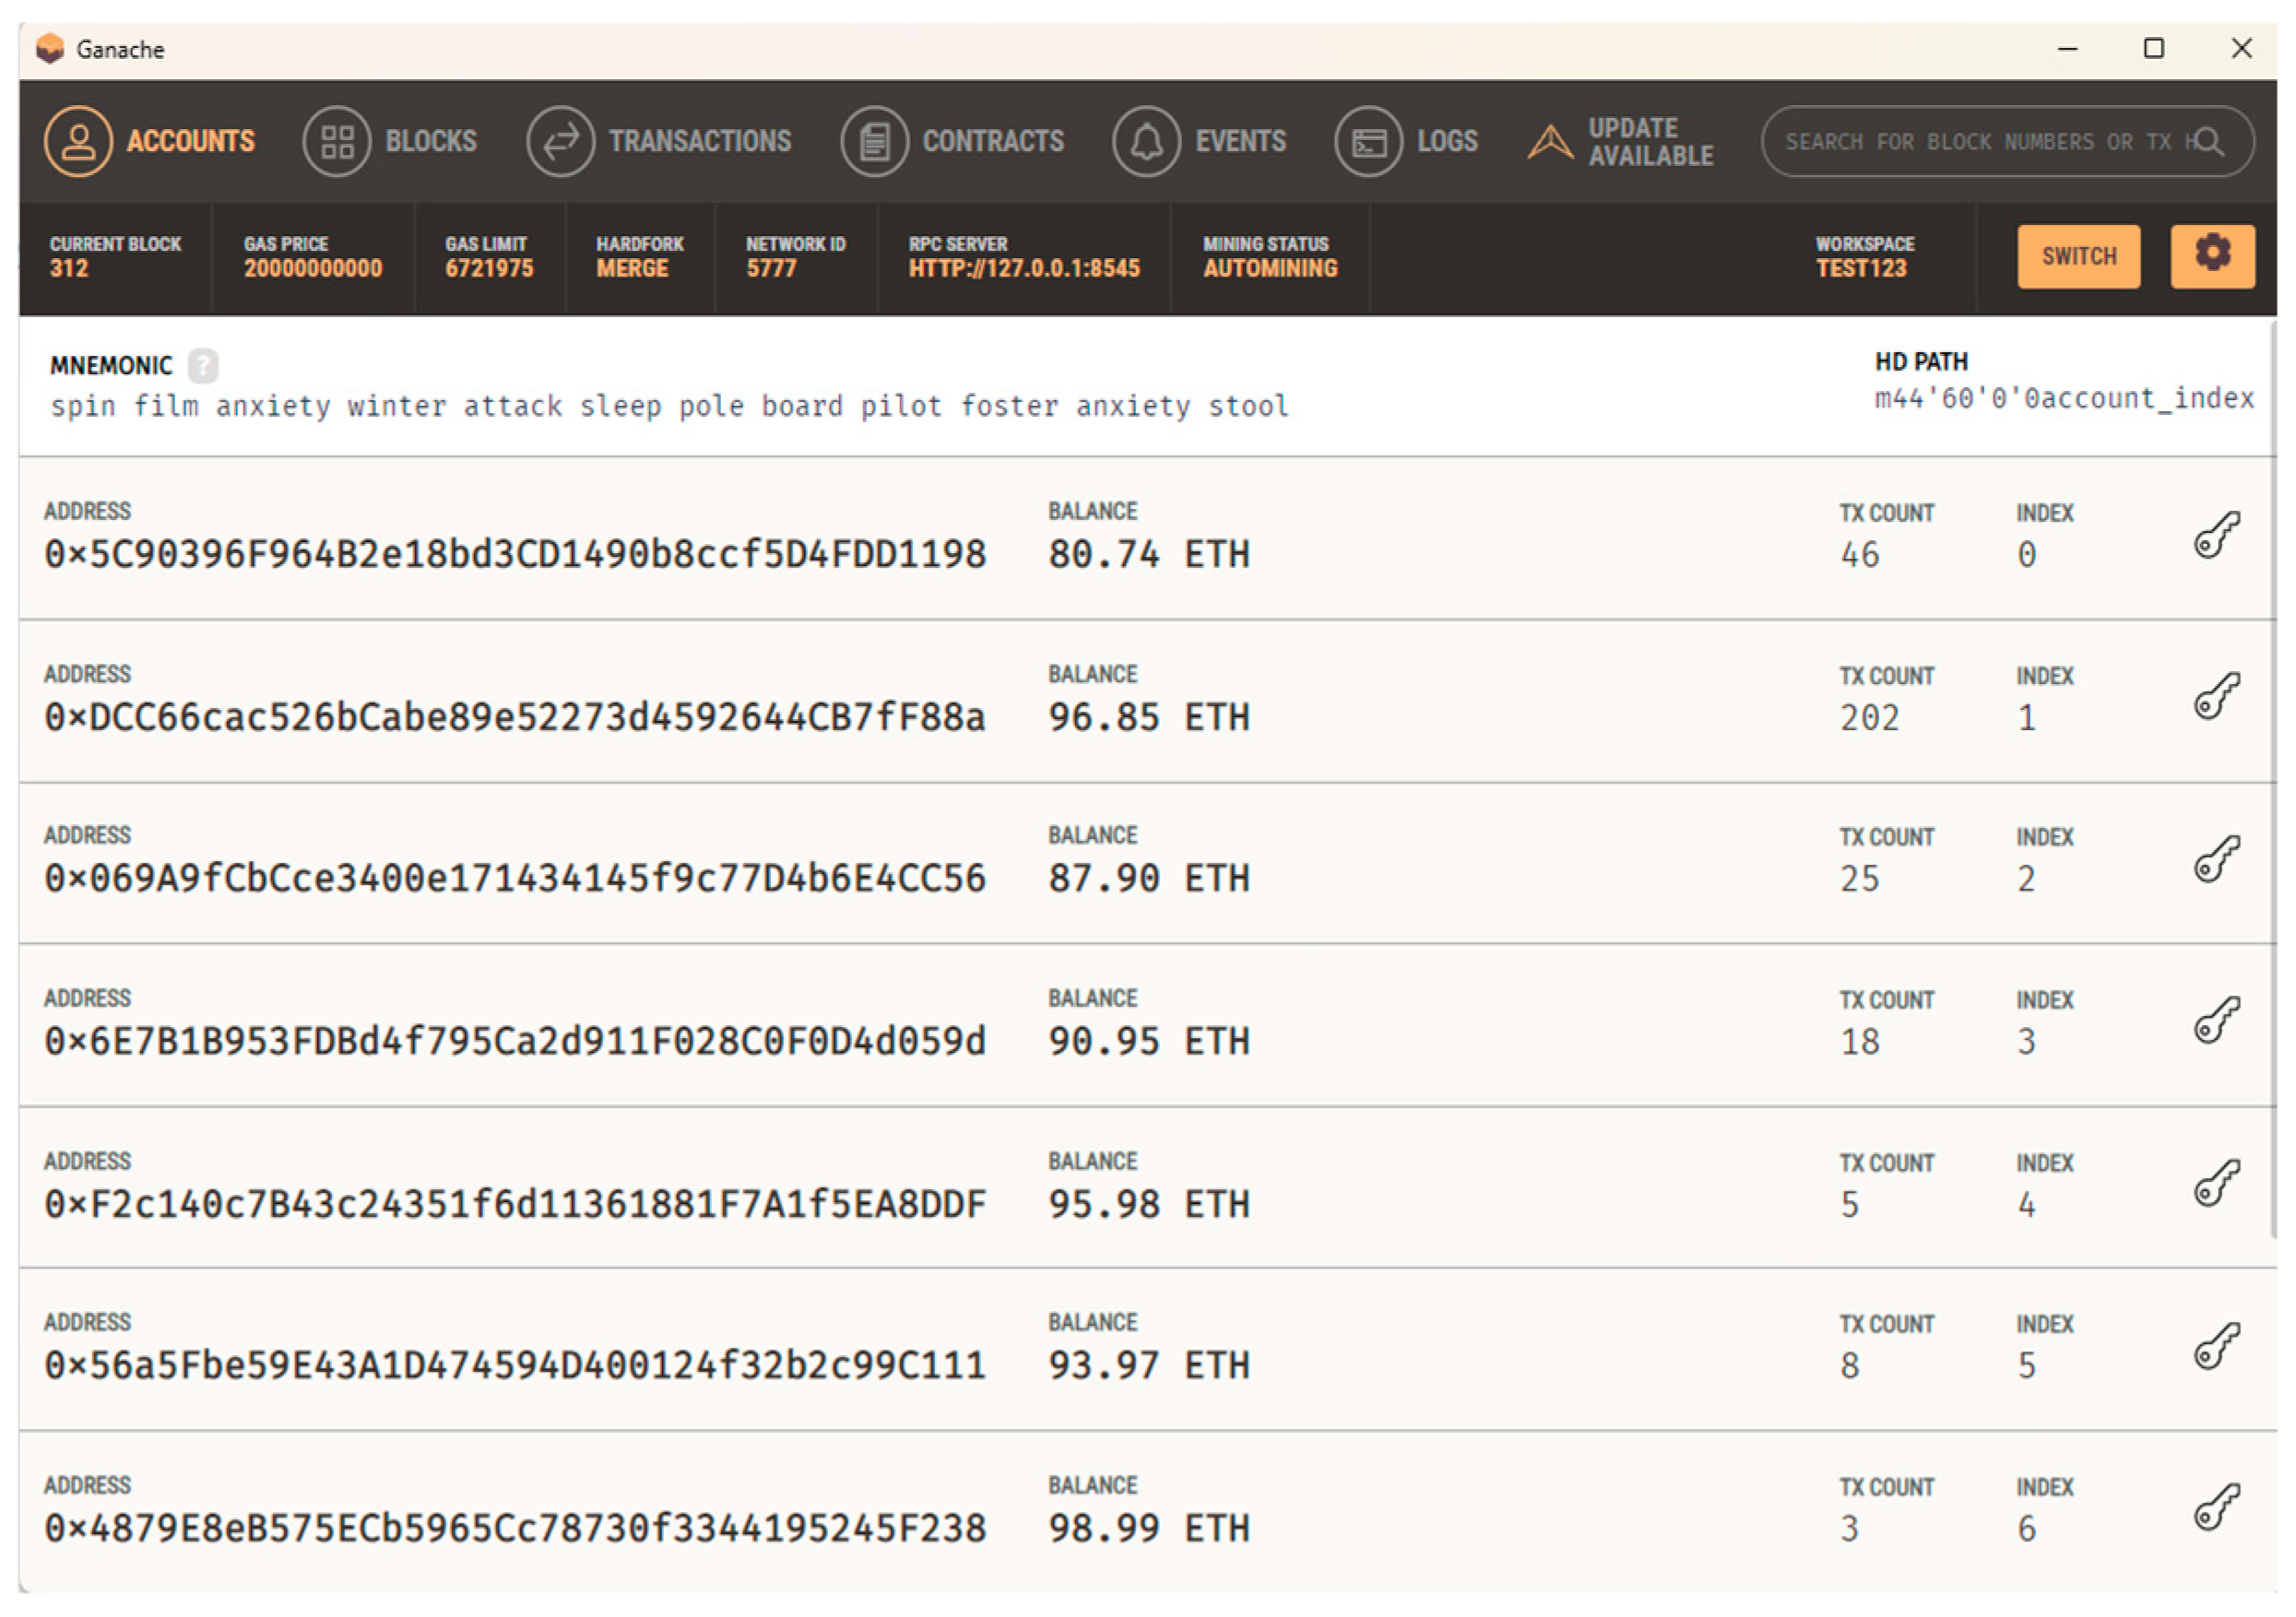The width and height of the screenshot is (2296, 1617).
Task: Click the HD path m44'60'0'0account_index
Action: tap(2064, 399)
